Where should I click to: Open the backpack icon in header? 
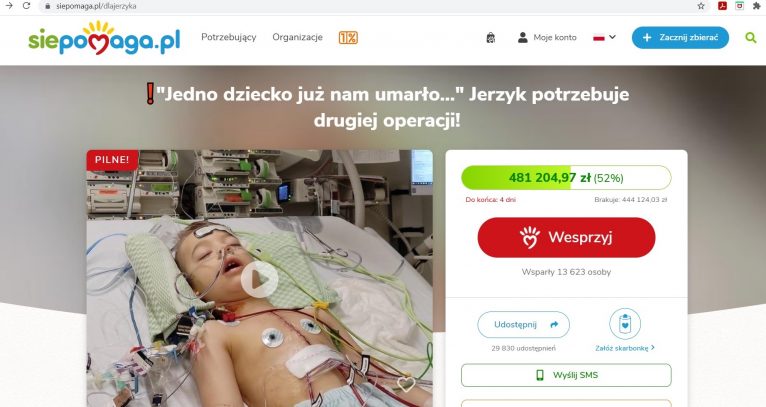[x=491, y=38]
